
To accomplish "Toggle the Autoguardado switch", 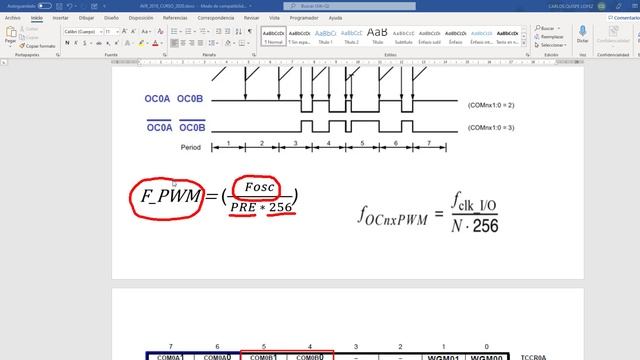I will (x=45, y=6).
